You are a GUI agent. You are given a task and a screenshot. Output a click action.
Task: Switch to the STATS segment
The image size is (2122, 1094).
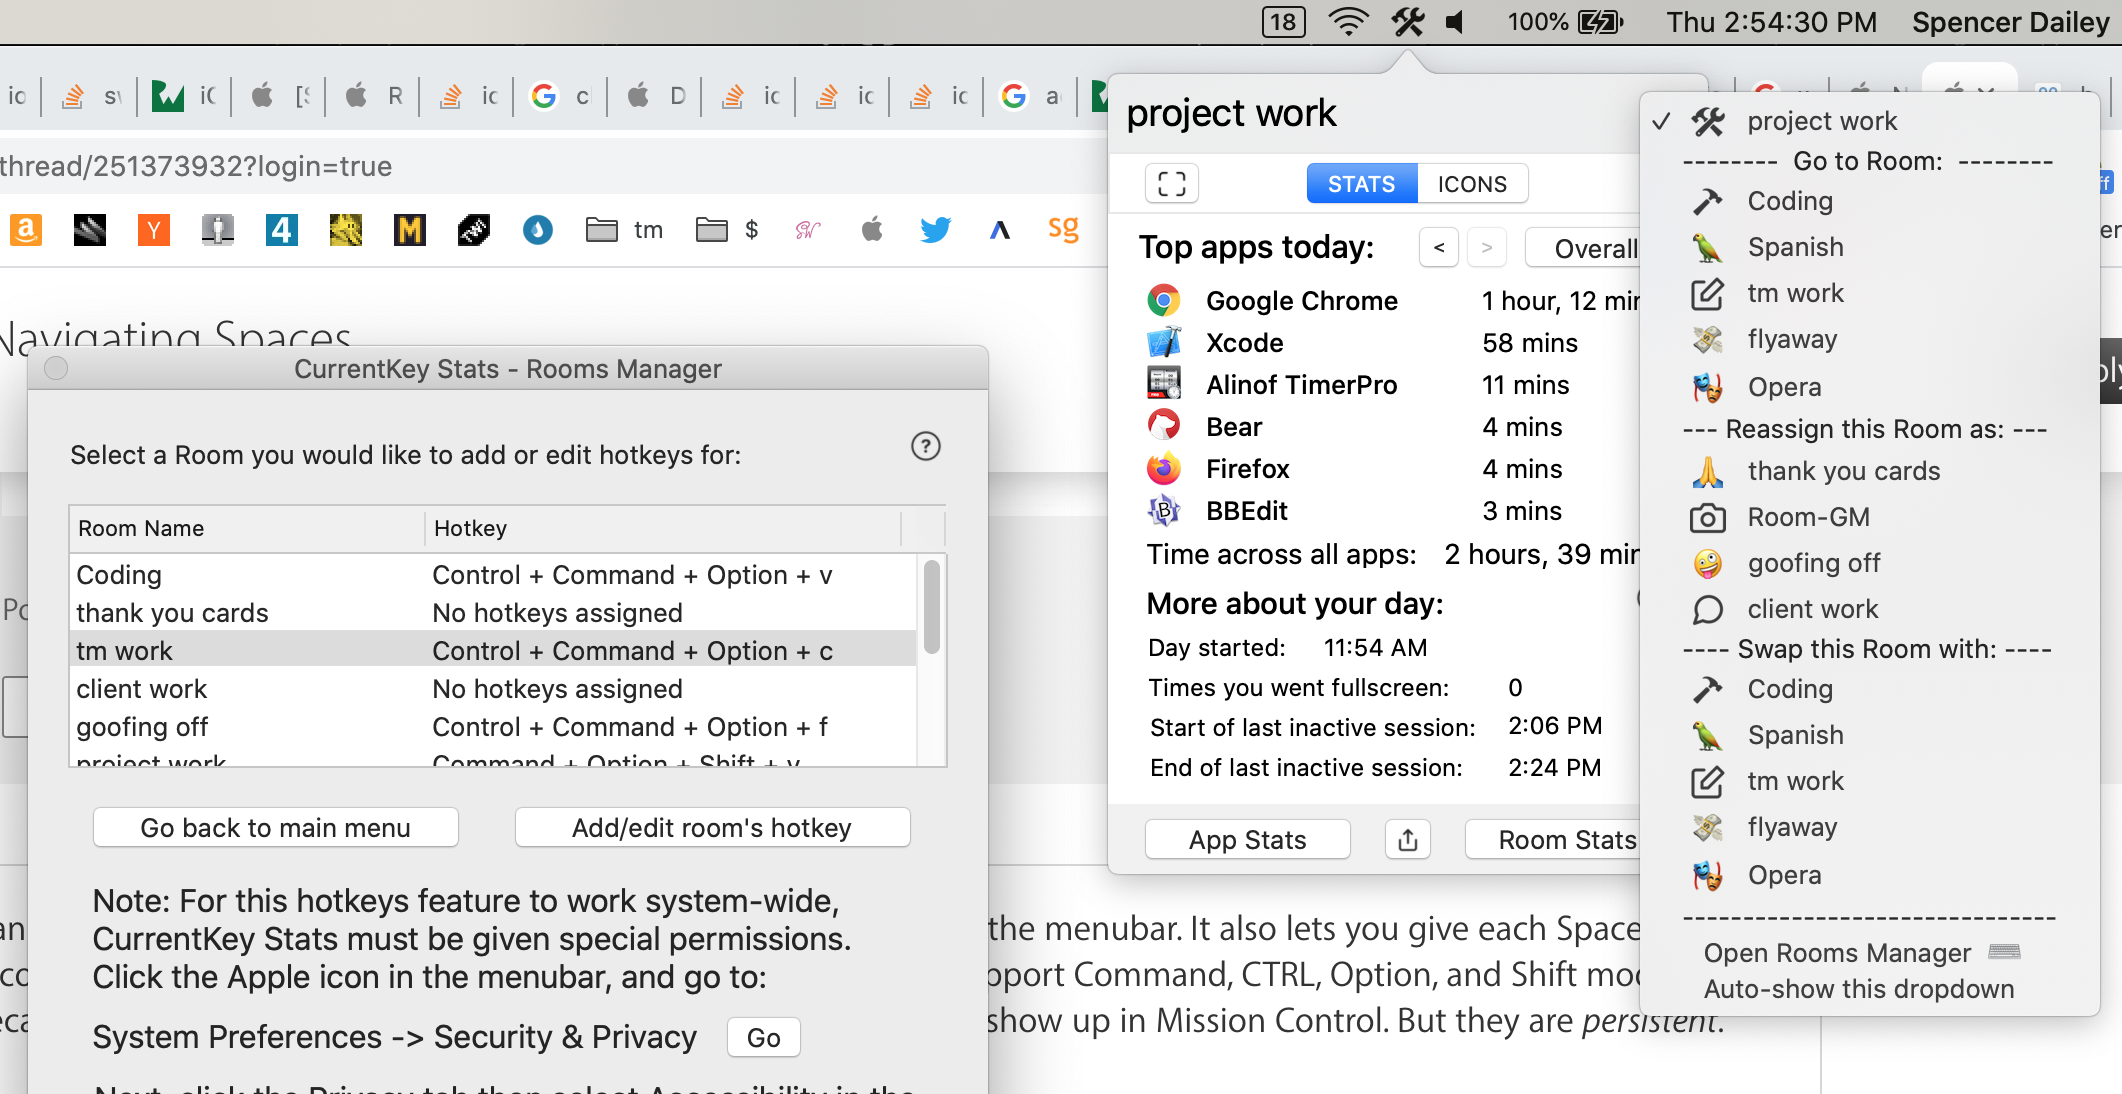(x=1361, y=184)
